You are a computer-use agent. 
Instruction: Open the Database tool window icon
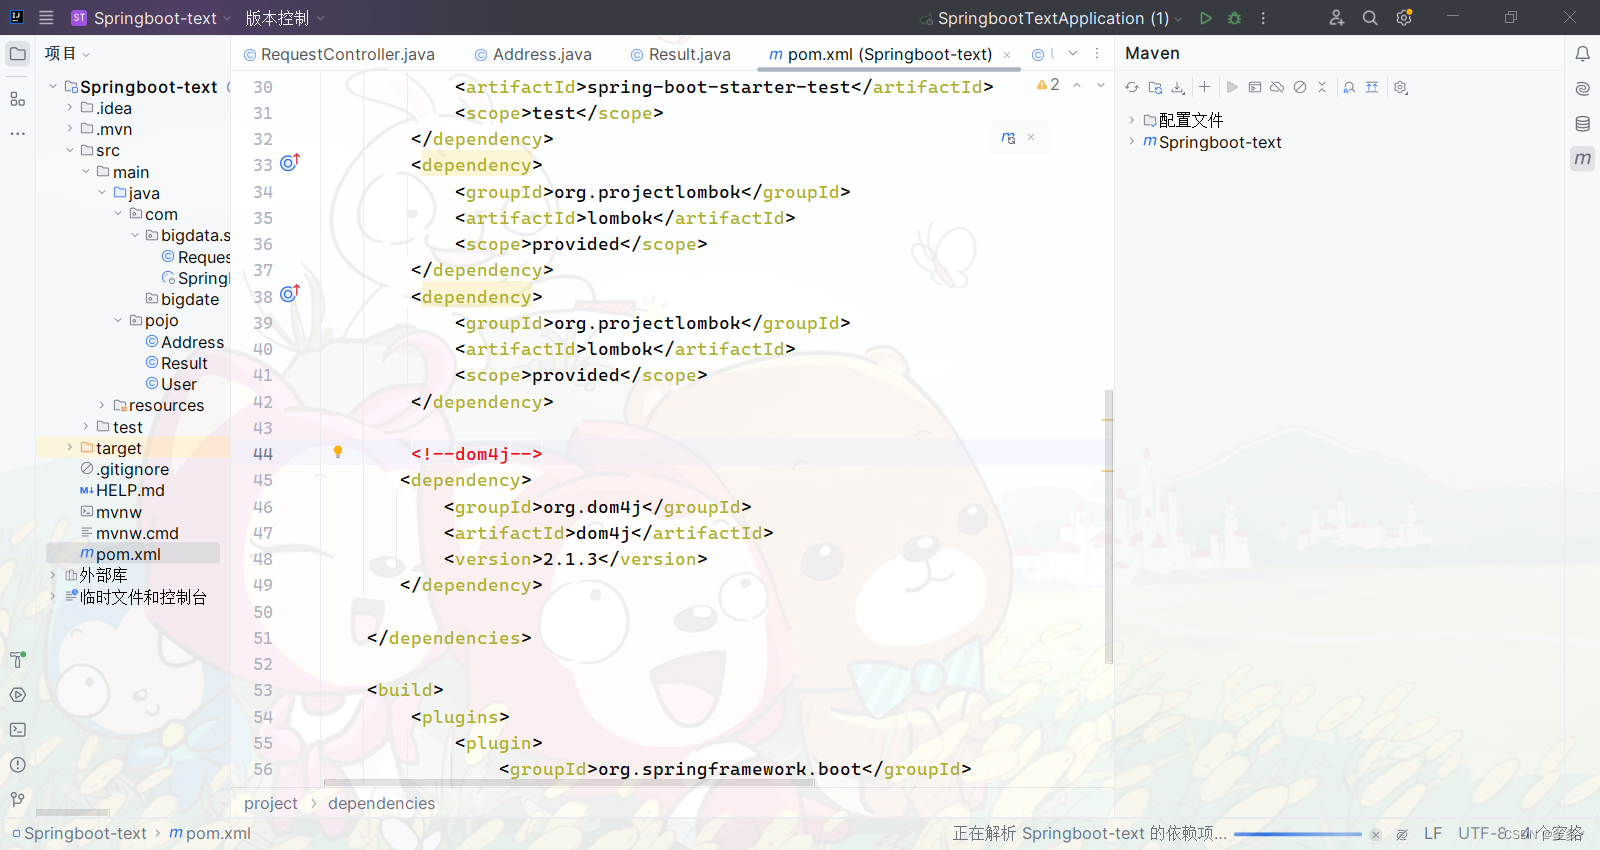click(x=1582, y=124)
